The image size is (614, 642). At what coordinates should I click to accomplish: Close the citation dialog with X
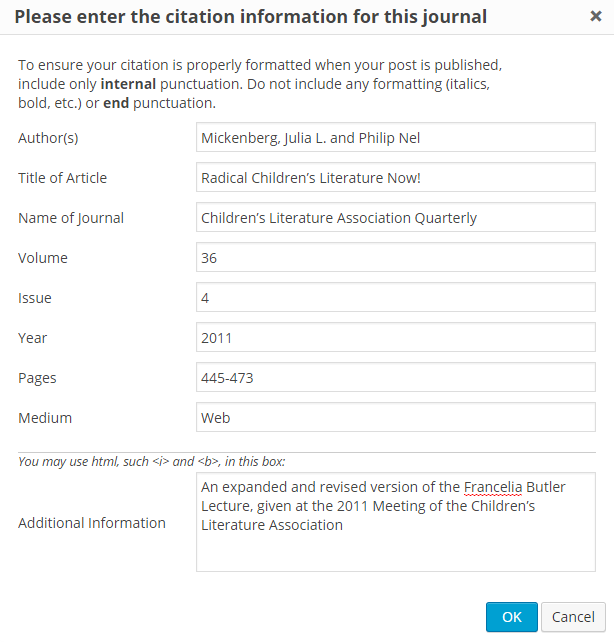(x=595, y=17)
